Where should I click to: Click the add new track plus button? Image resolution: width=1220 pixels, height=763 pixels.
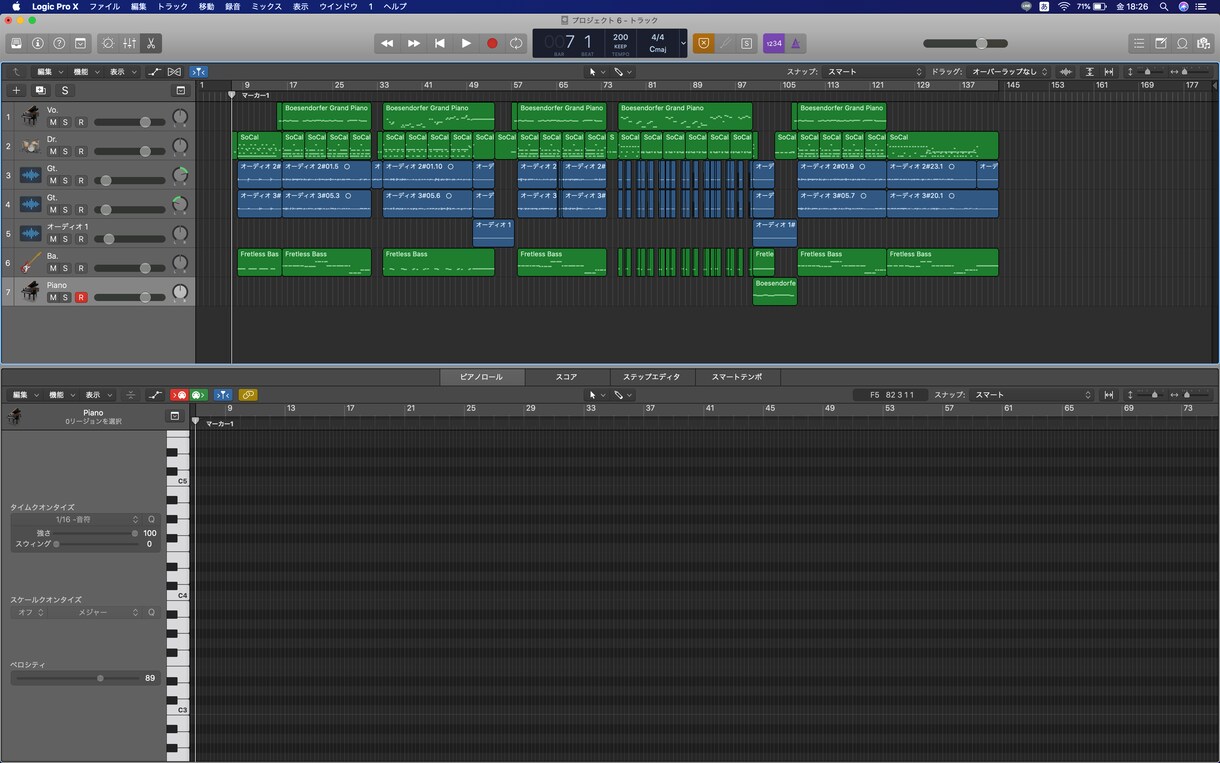coord(16,90)
